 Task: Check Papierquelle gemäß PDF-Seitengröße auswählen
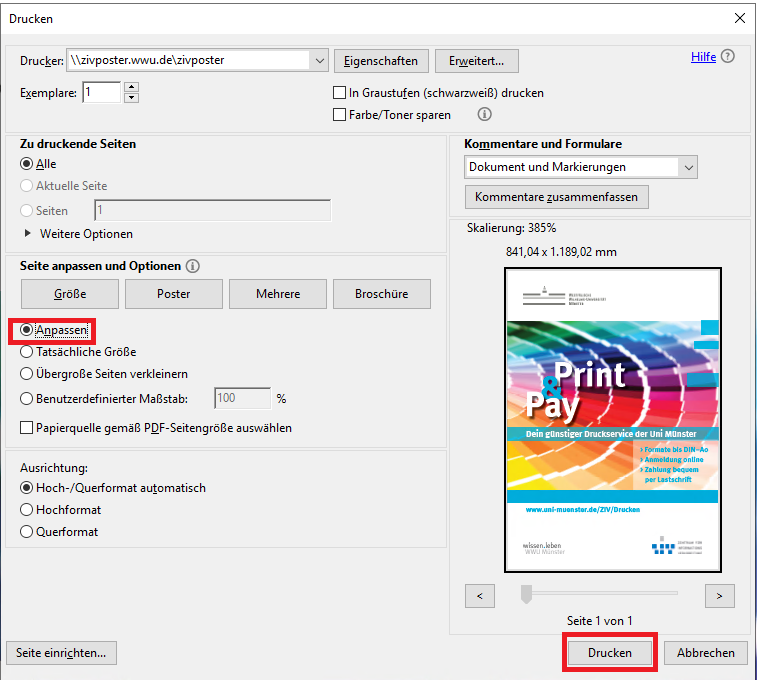pyautogui.click(x=27, y=428)
